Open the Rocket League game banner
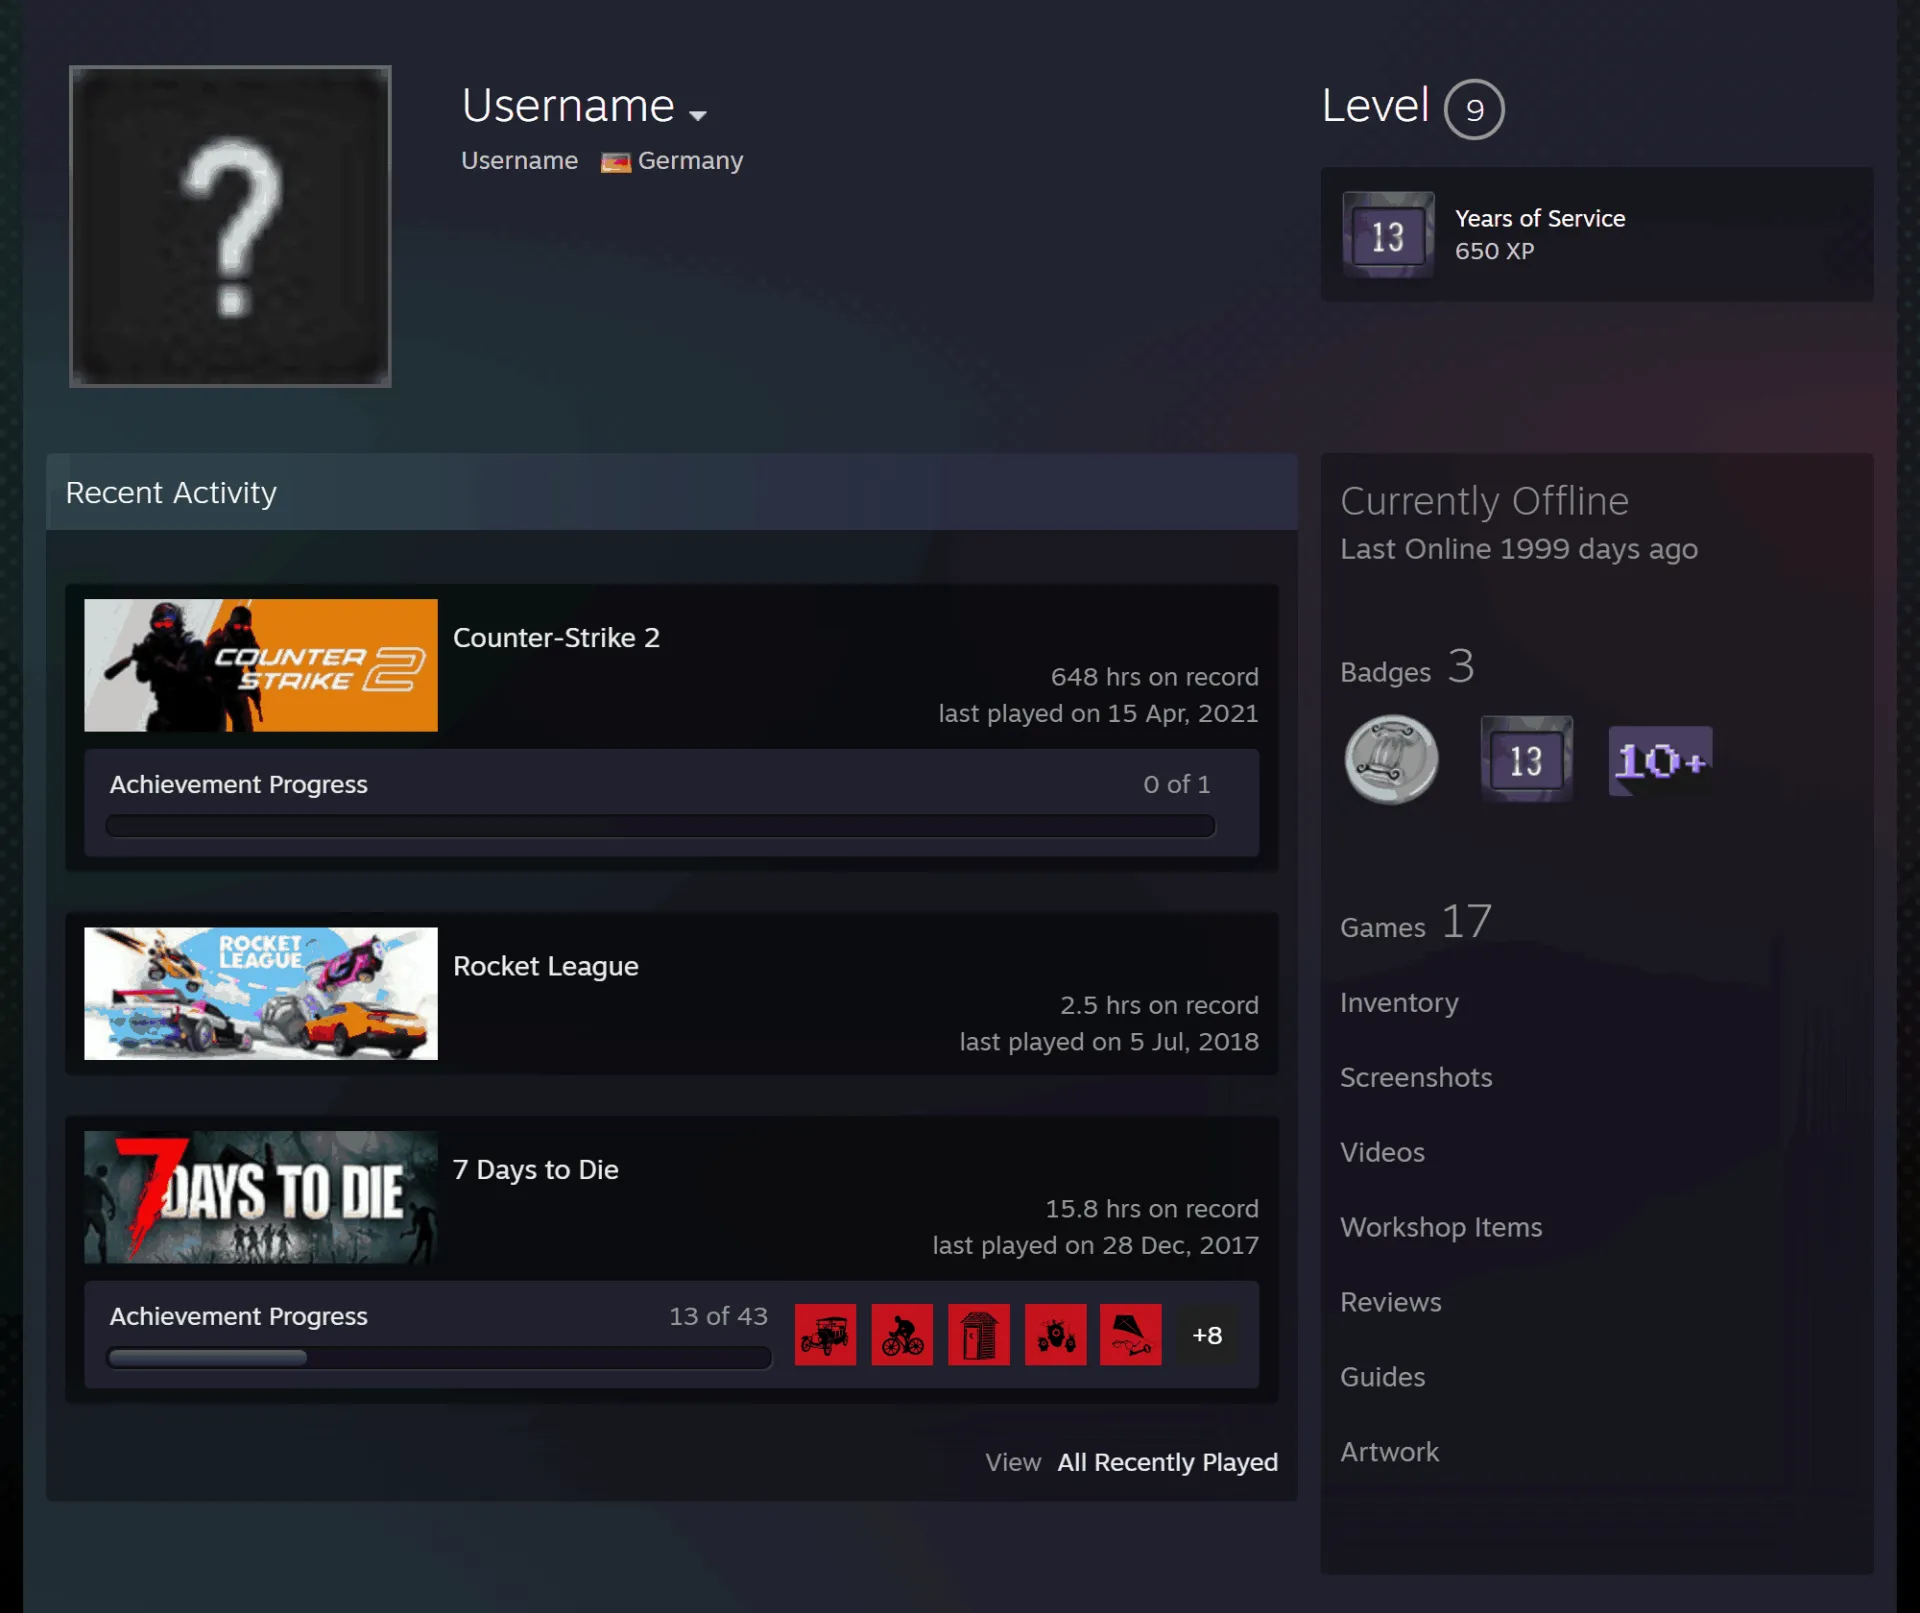The image size is (1920, 1613). pyautogui.click(x=261, y=993)
